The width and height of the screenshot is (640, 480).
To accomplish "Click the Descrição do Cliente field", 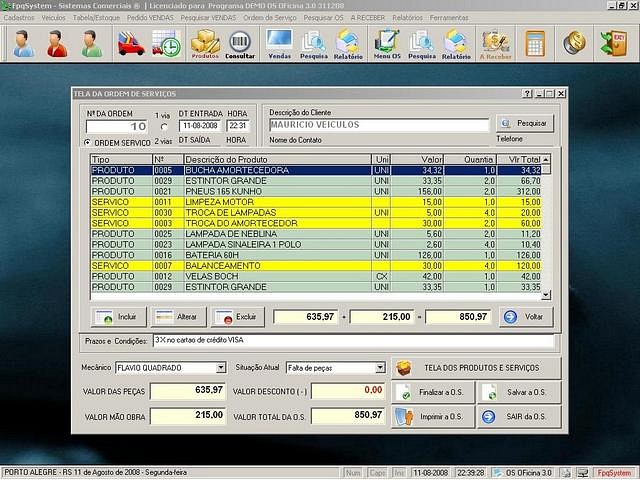I will pyautogui.click(x=379, y=125).
